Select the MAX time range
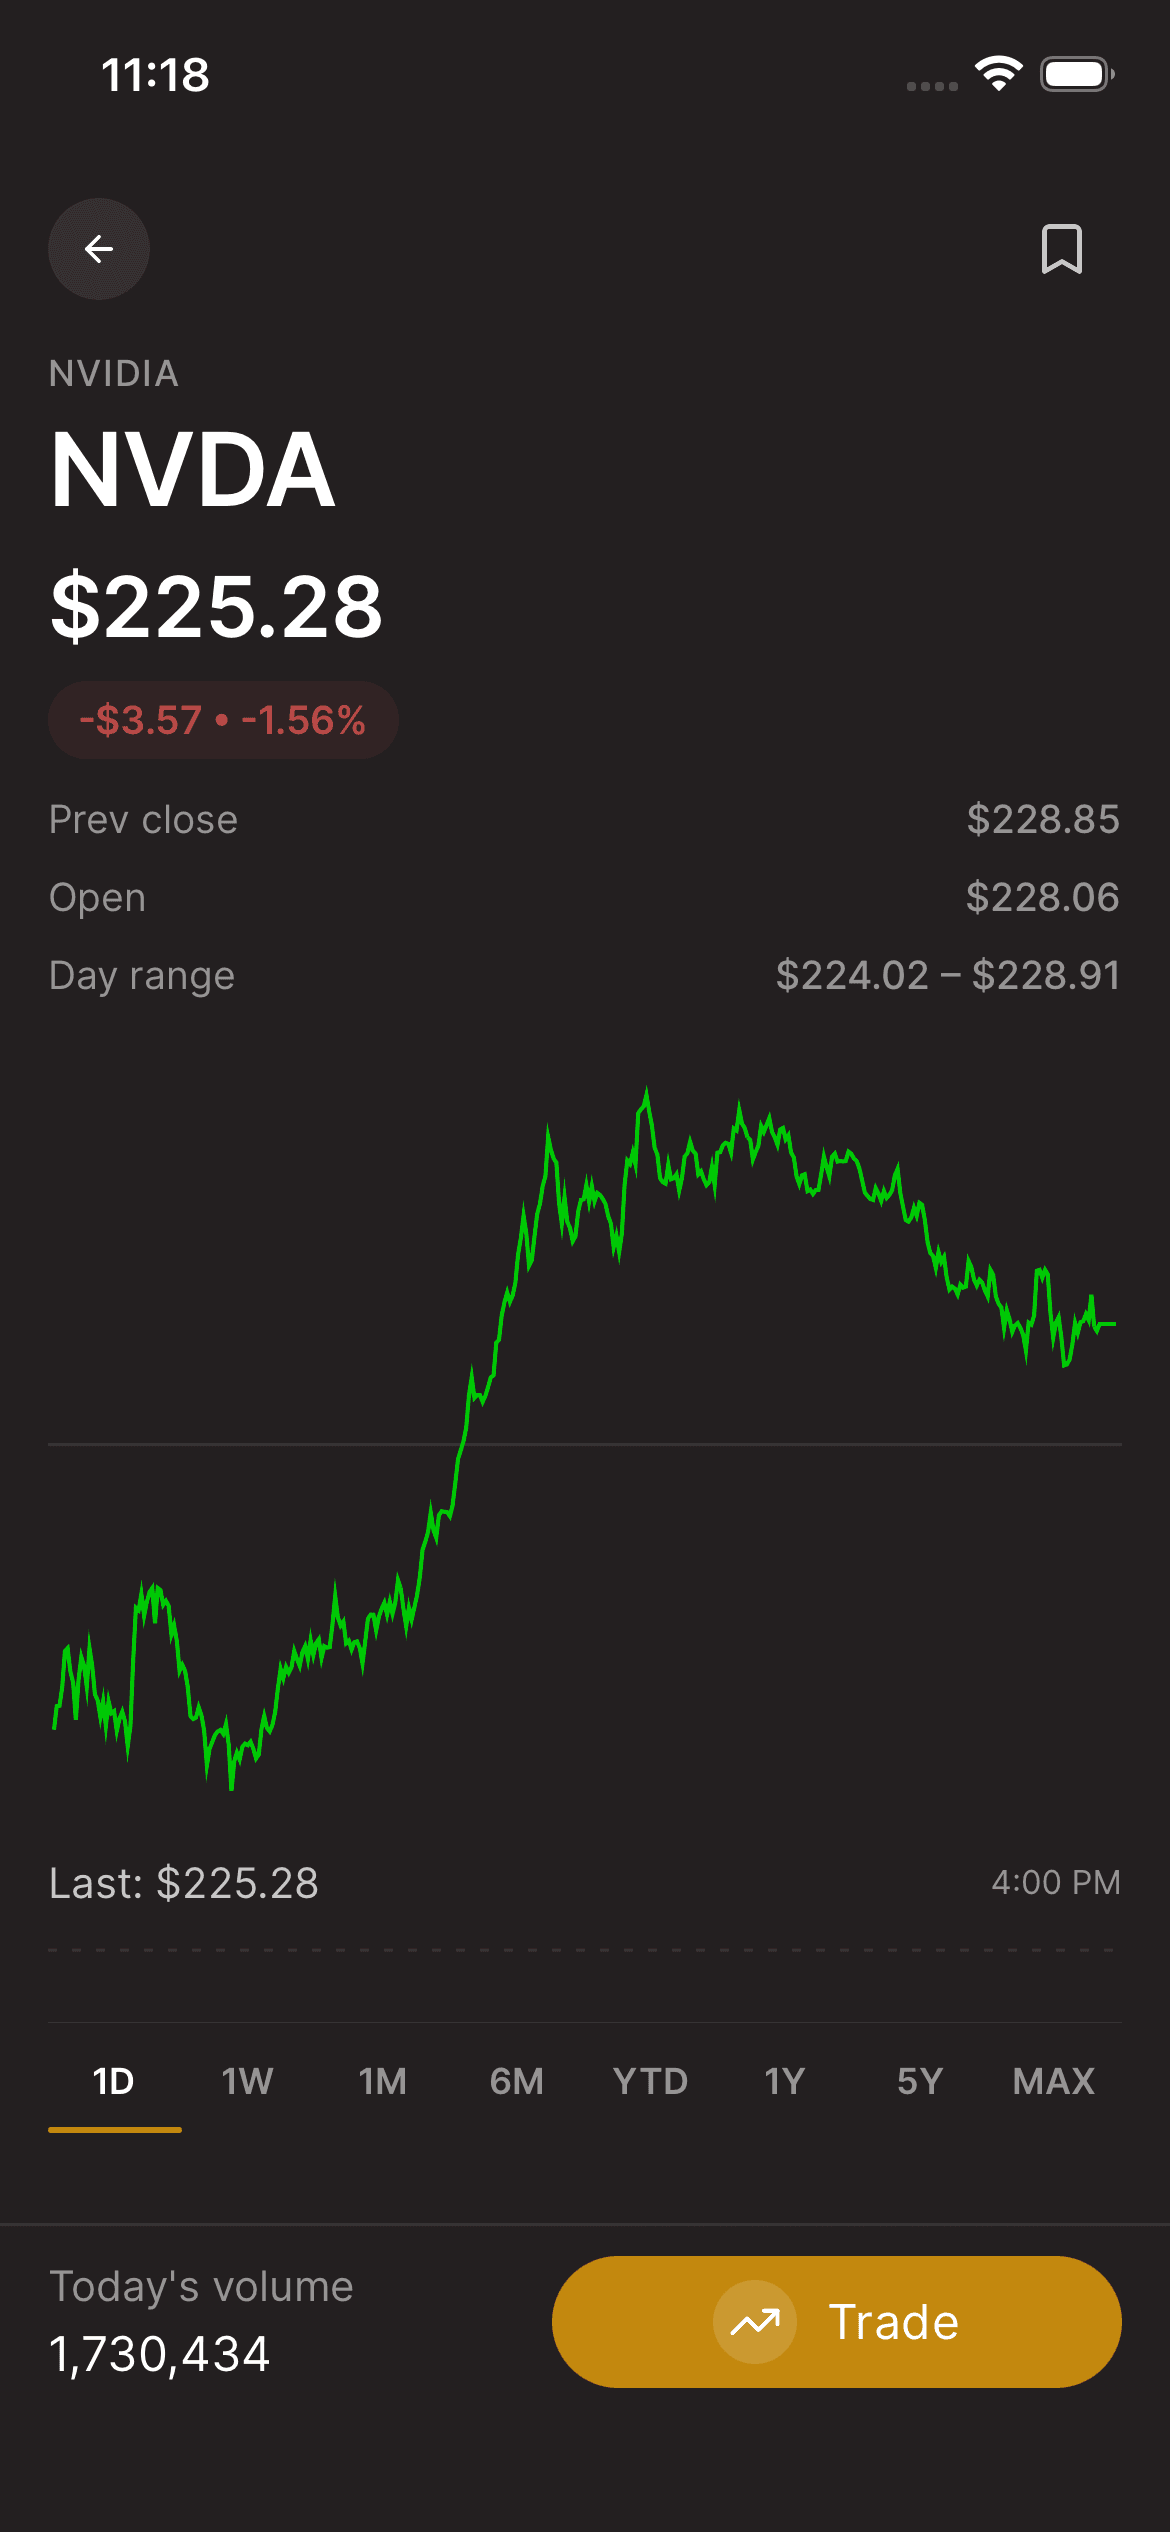The width and height of the screenshot is (1170, 2532). [x=1054, y=2082]
